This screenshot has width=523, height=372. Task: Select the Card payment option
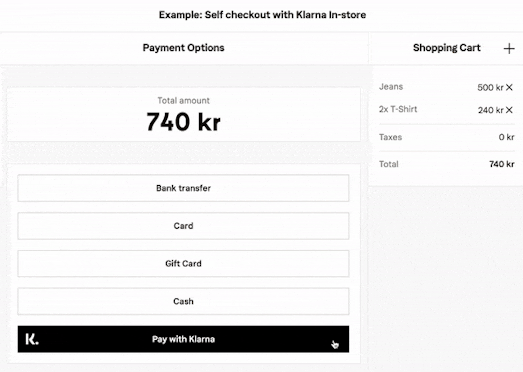183,226
